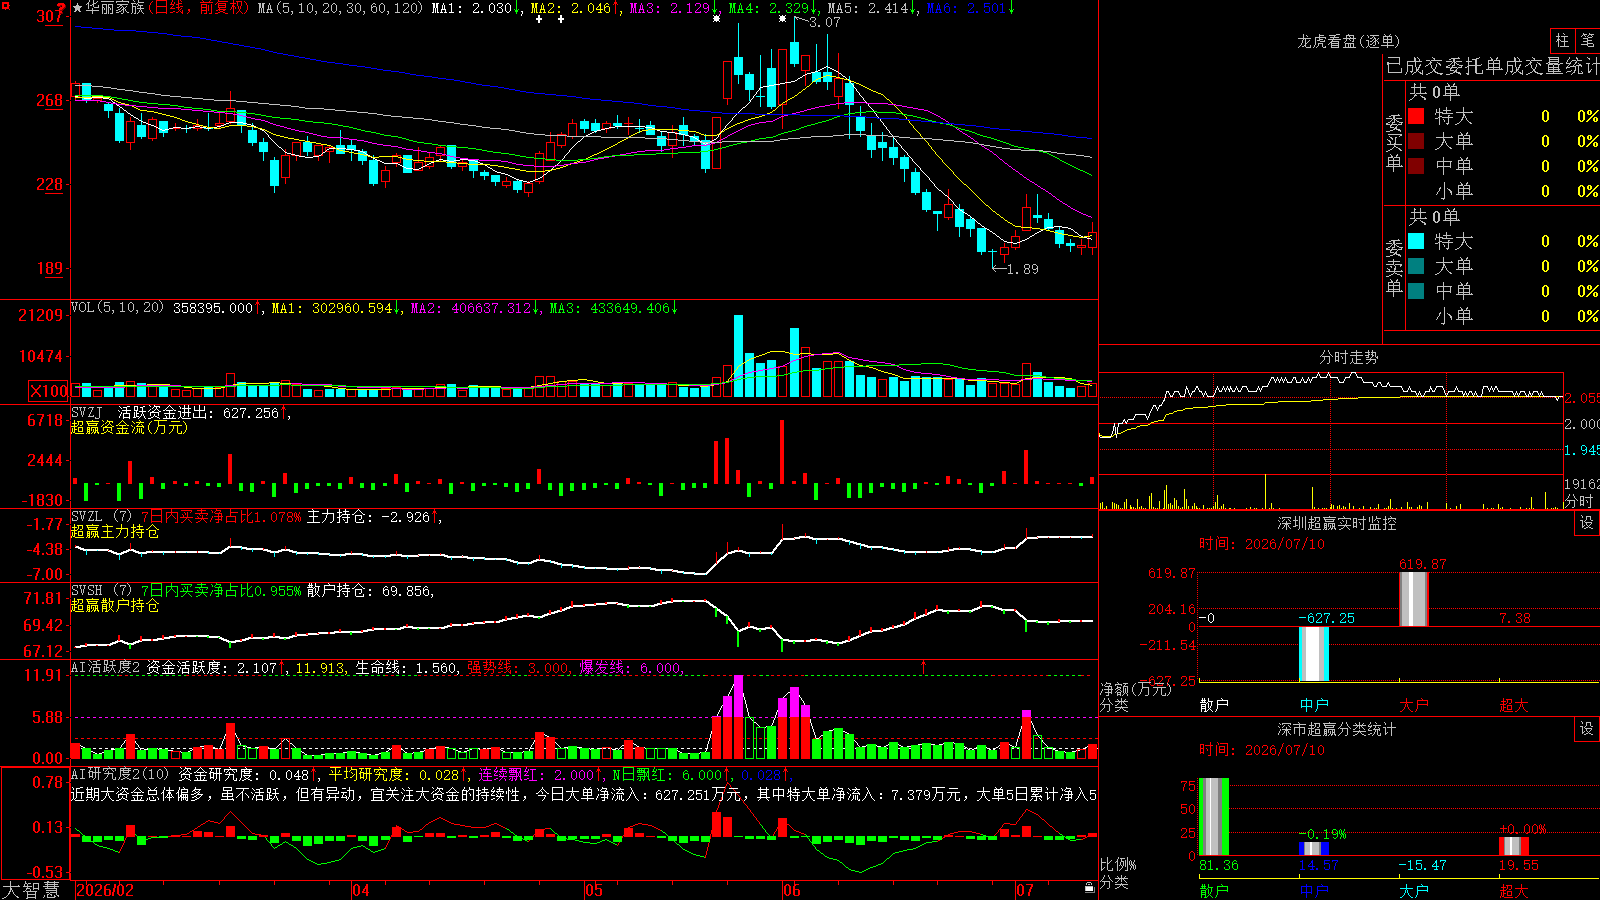Click the 06 month marker on timeline
Image resolution: width=1600 pixels, height=900 pixels.
792,890
